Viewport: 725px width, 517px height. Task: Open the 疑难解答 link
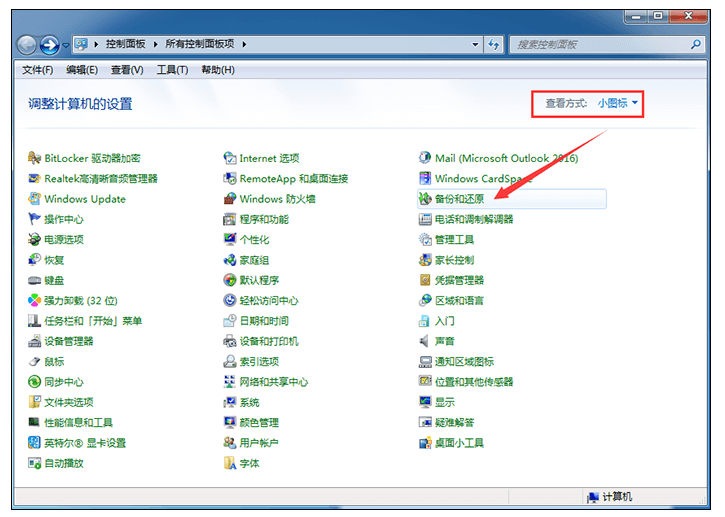(455, 423)
